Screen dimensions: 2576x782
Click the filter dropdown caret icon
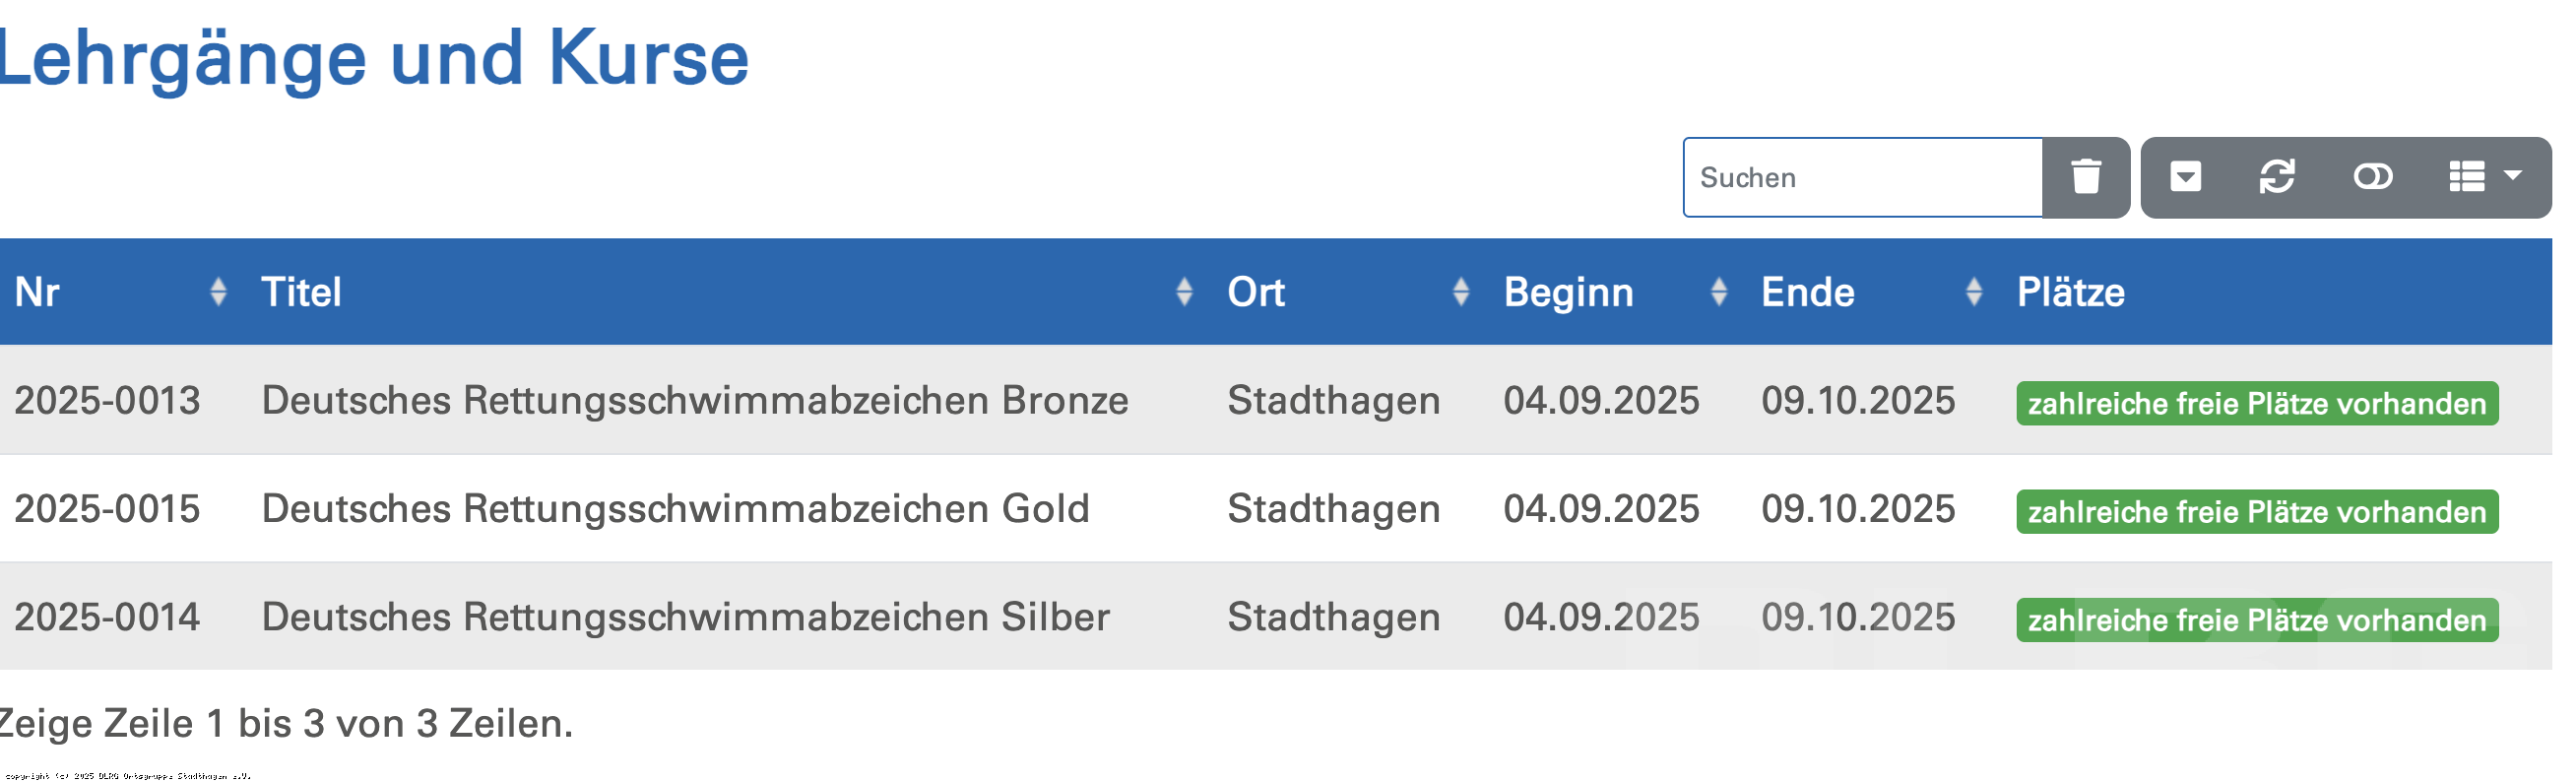tap(2185, 177)
